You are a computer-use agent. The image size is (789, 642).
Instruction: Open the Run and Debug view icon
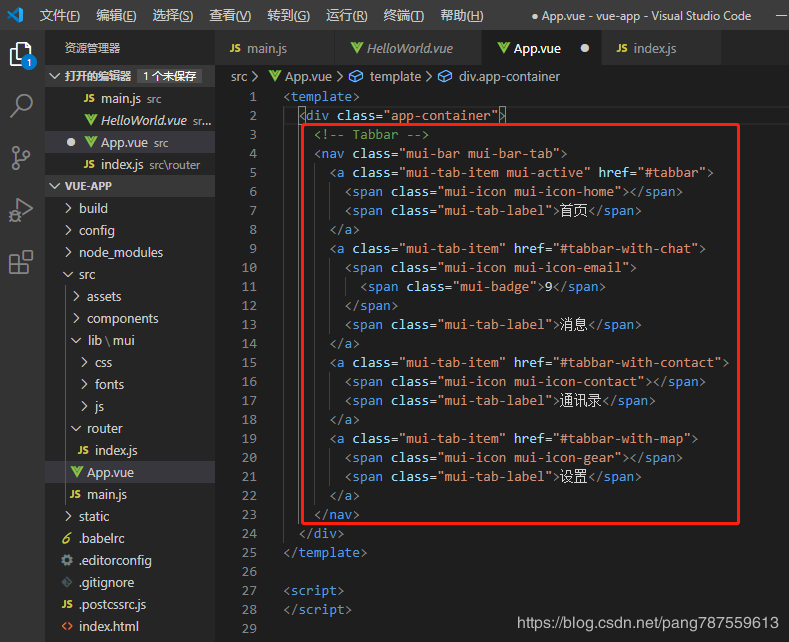(21, 210)
